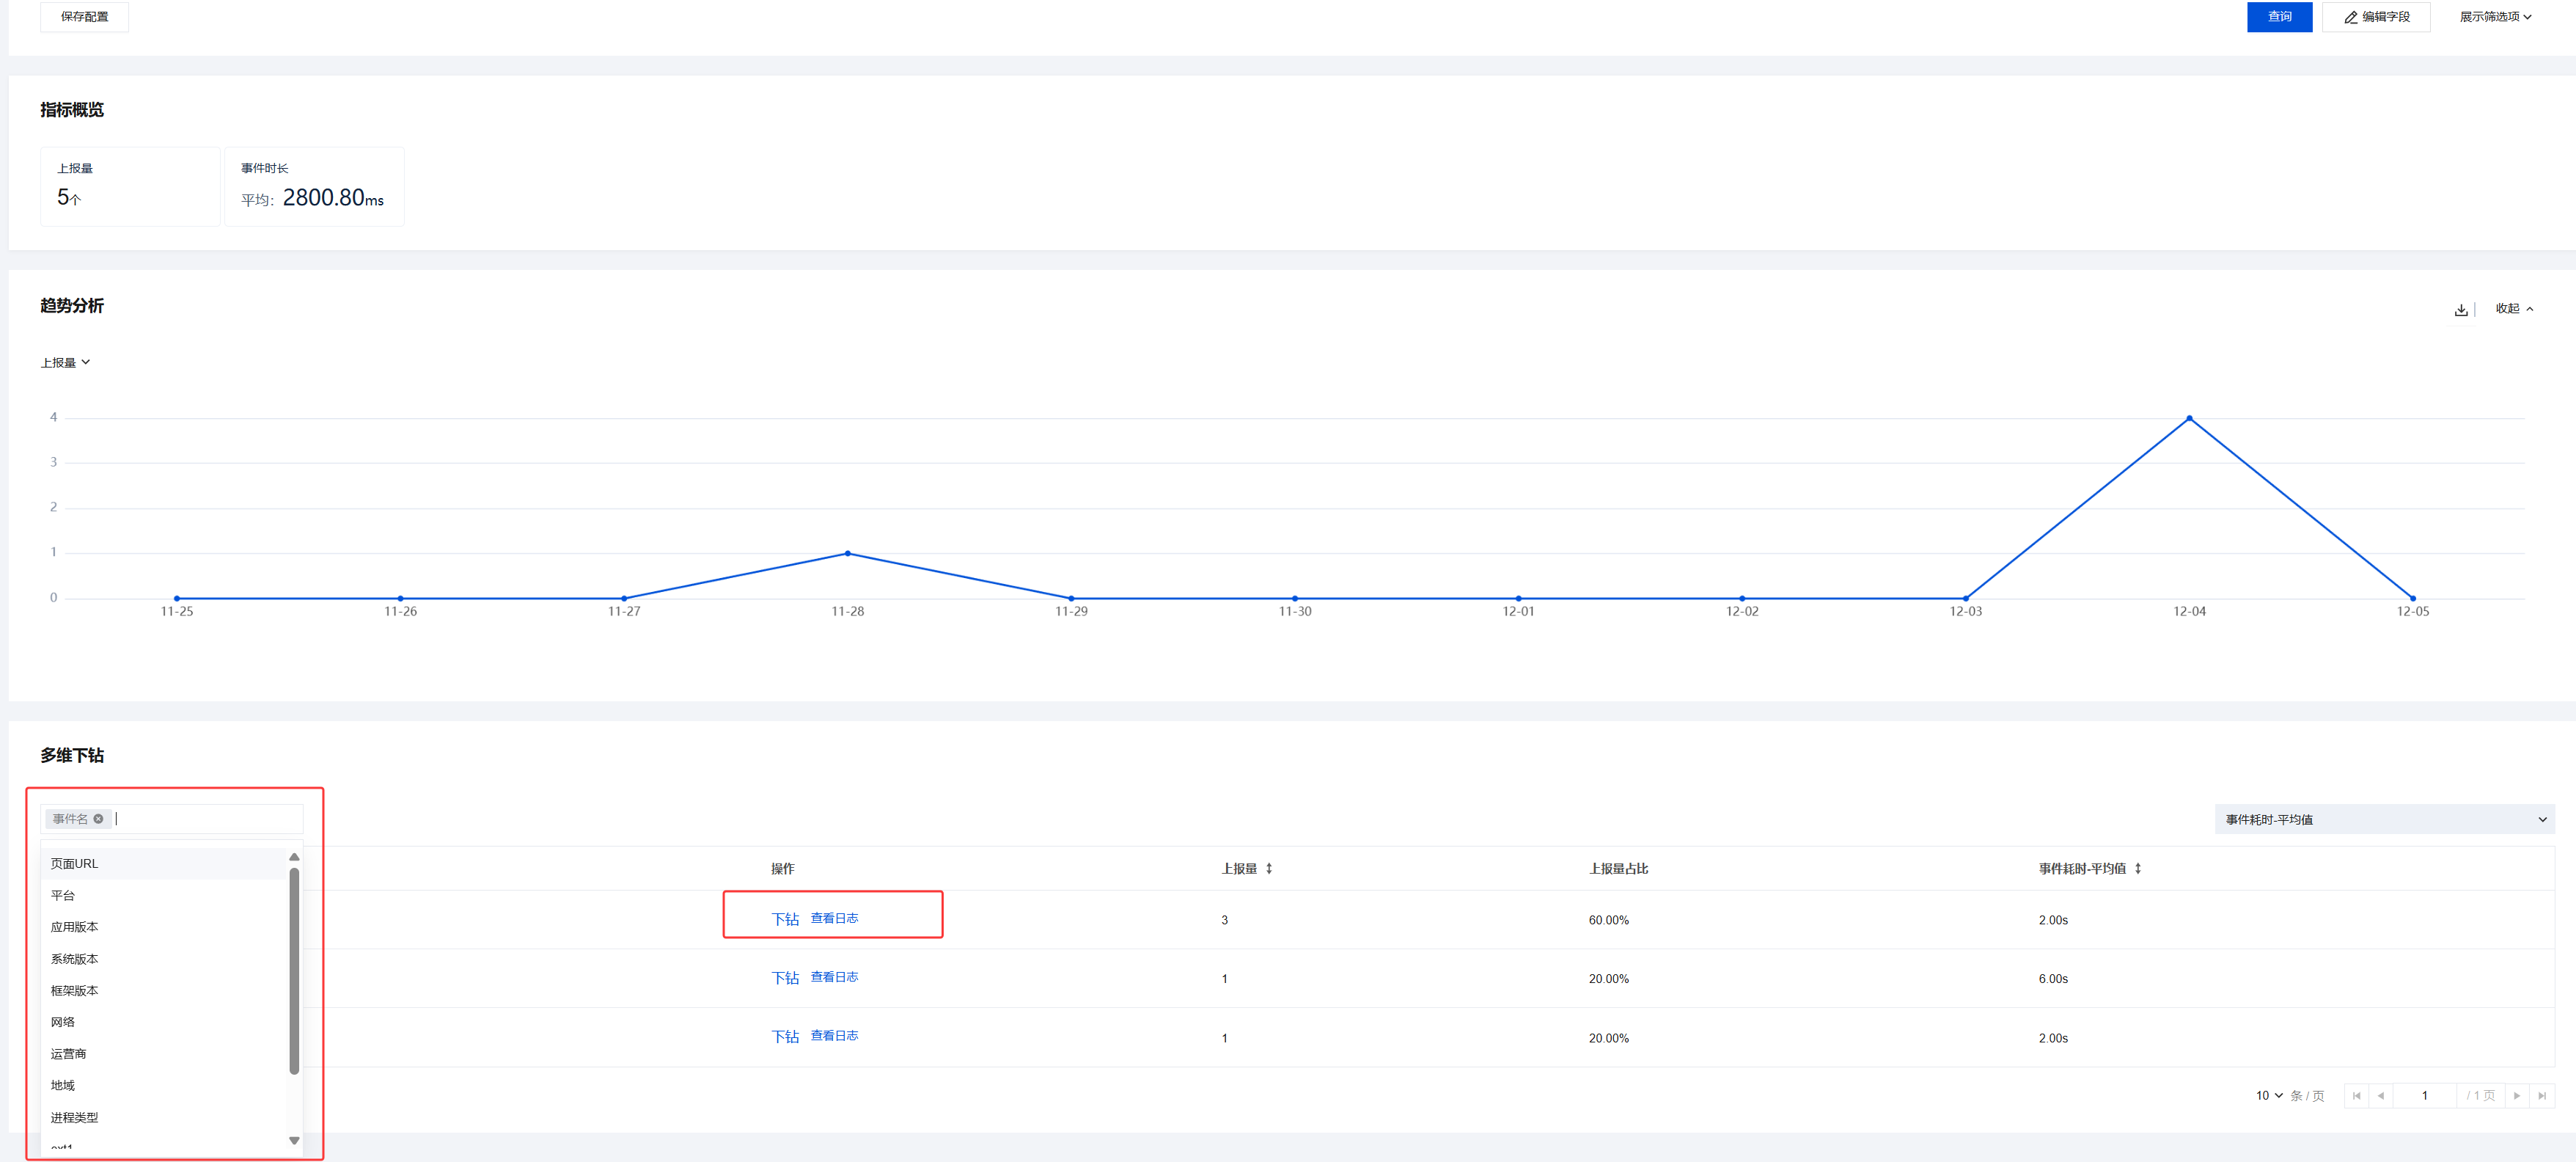This screenshot has width=2576, height=1162.
Task: Go to previous page pagination arrow
Action: pyautogui.click(x=2380, y=1096)
